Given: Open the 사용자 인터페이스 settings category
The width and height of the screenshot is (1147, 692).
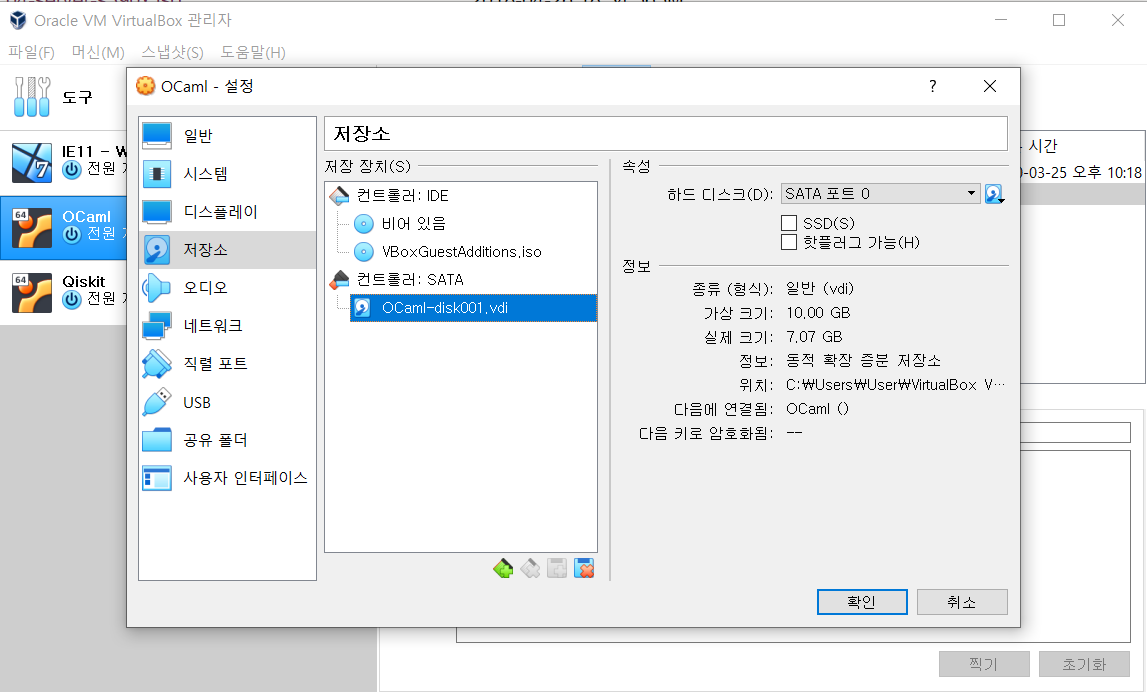Looking at the screenshot, I should tap(227, 478).
